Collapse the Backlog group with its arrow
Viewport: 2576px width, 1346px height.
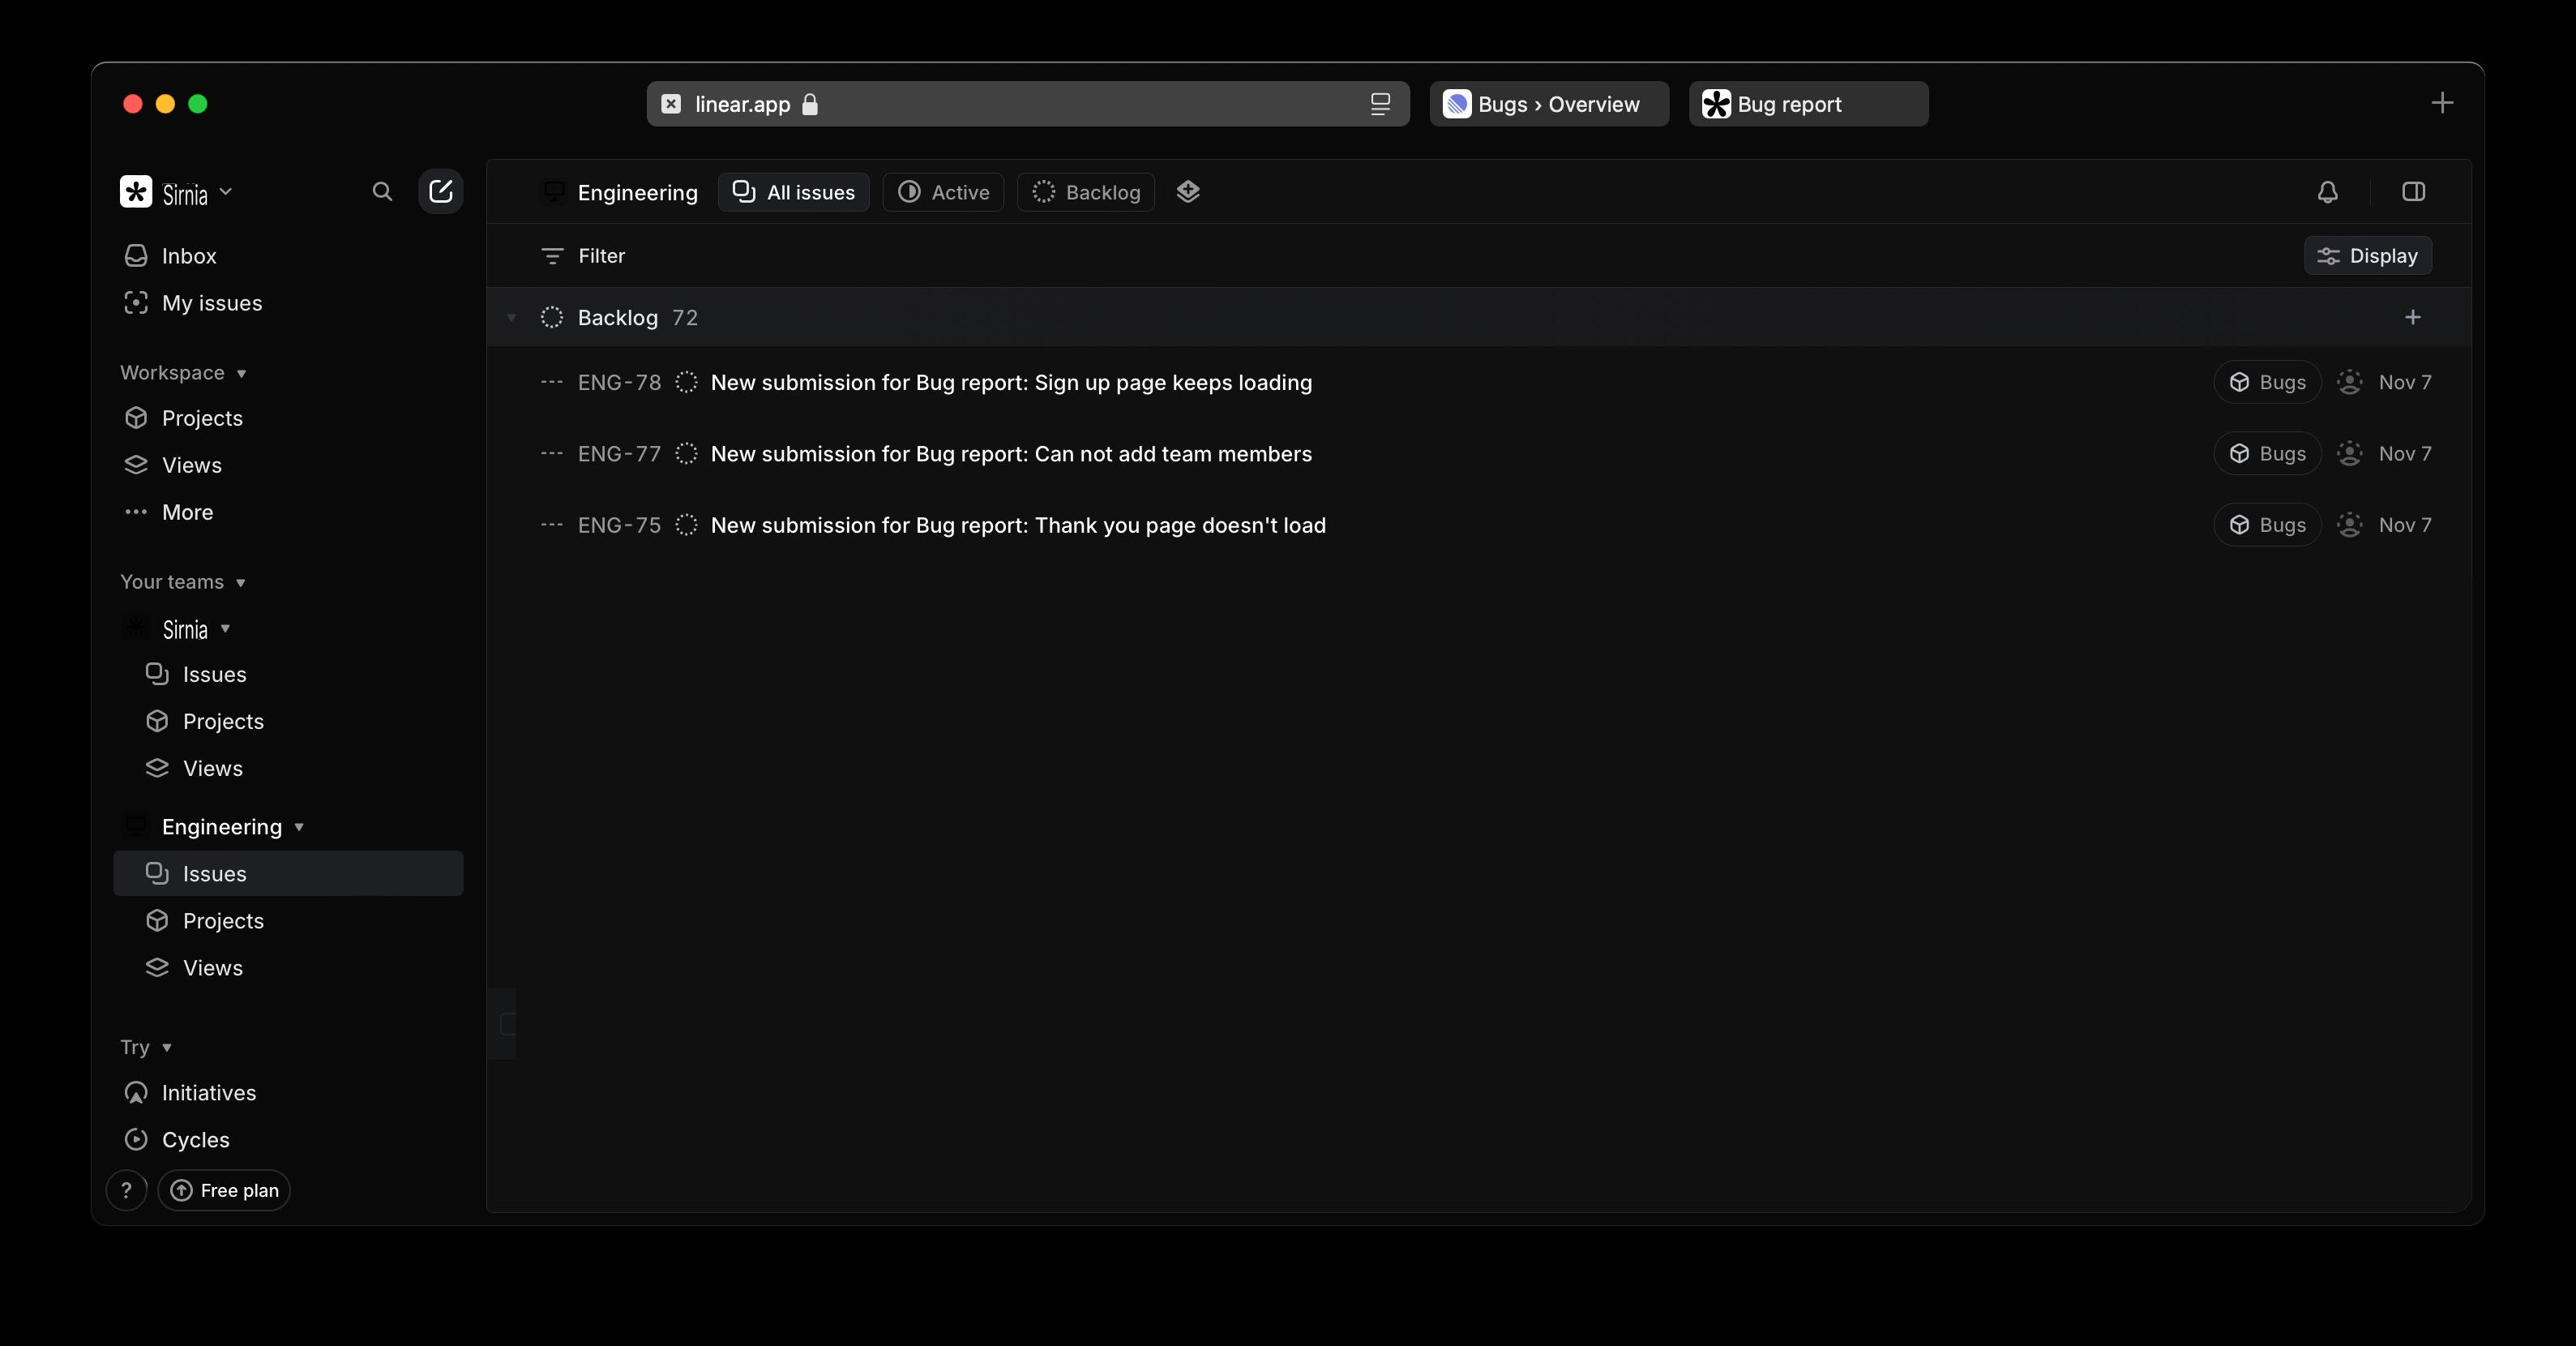(x=511, y=318)
